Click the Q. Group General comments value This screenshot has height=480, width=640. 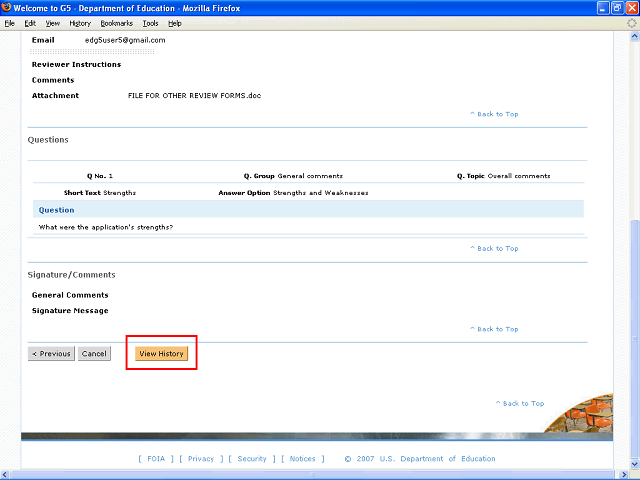click(x=310, y=176)
